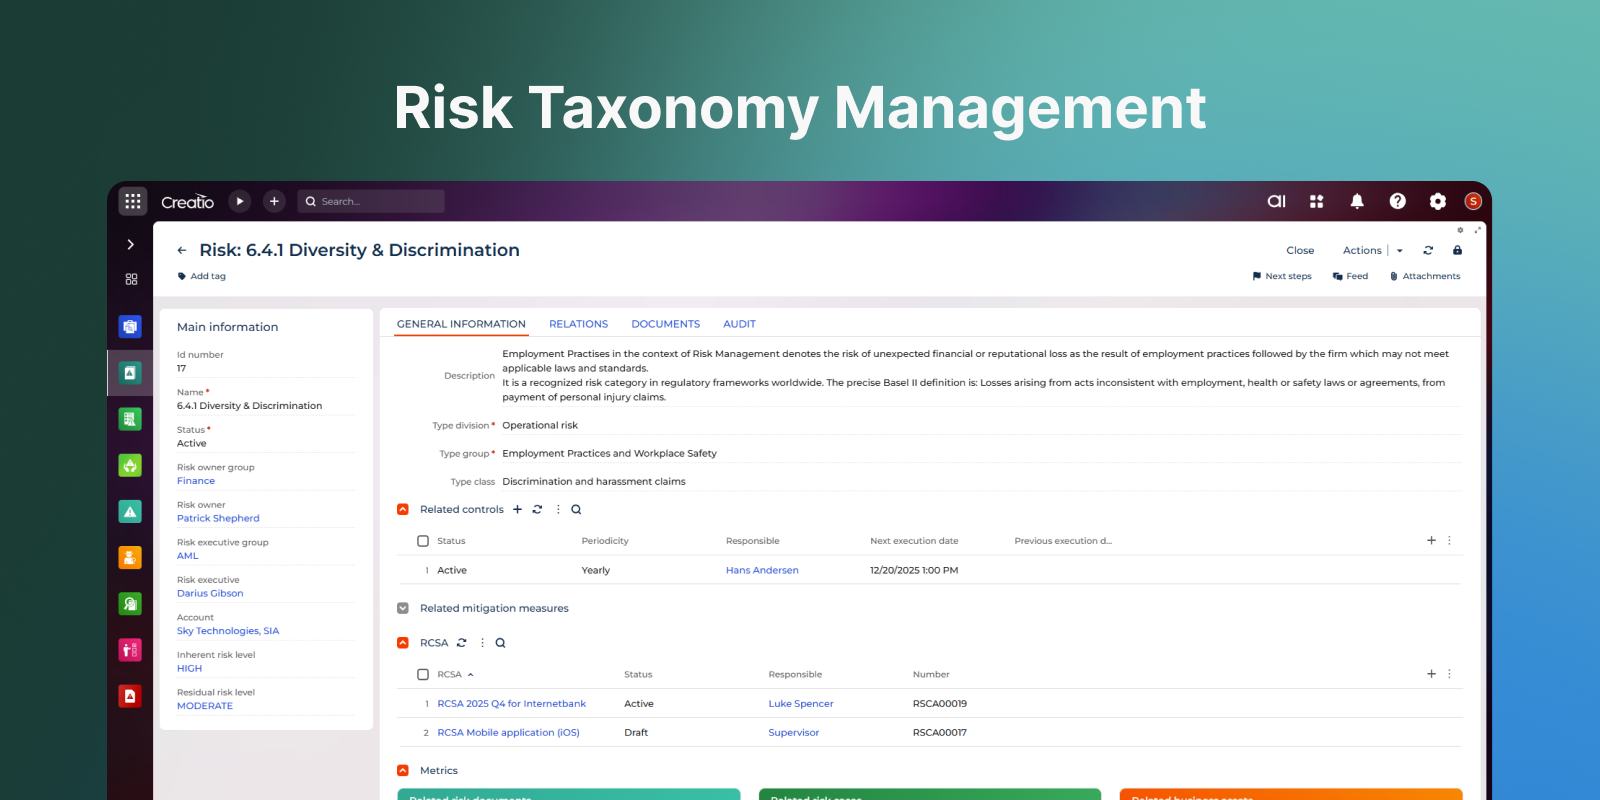Open the Patrick Shepherd risk owner link

pos(218,518)
